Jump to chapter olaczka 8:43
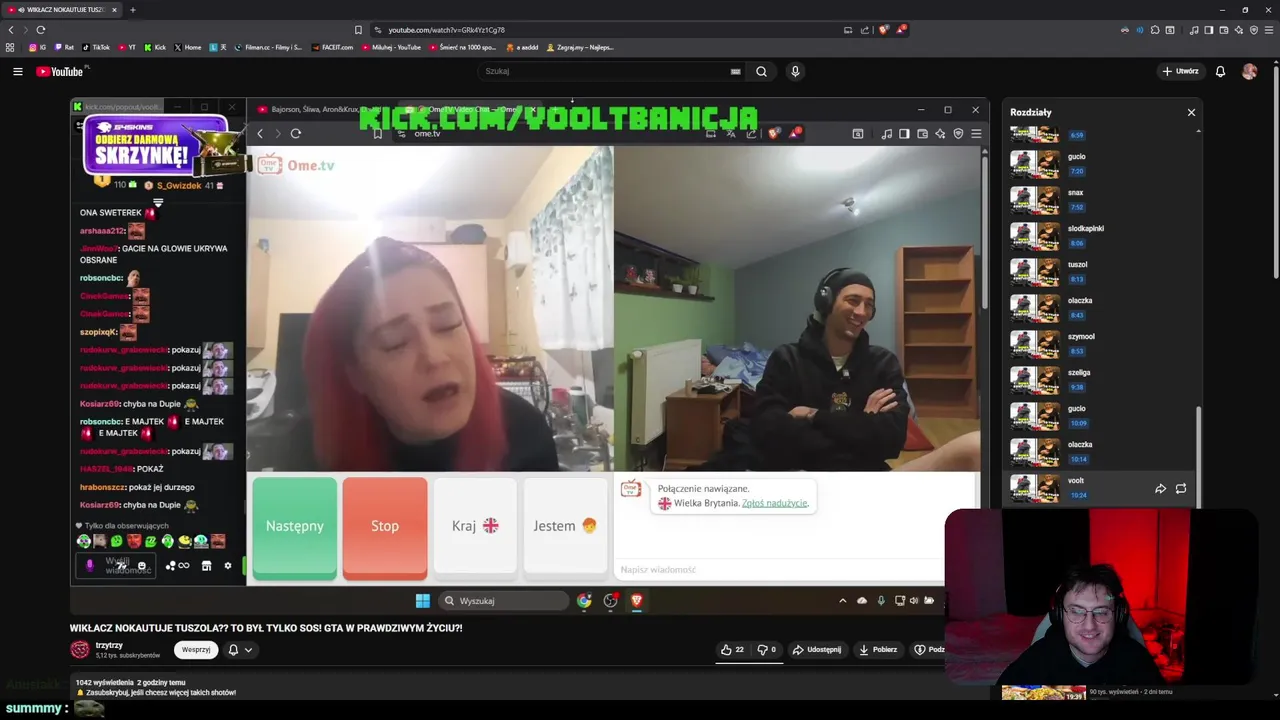Image resolution: width=1280 pixels, height=720 pixels. (x=1100, y=308)
